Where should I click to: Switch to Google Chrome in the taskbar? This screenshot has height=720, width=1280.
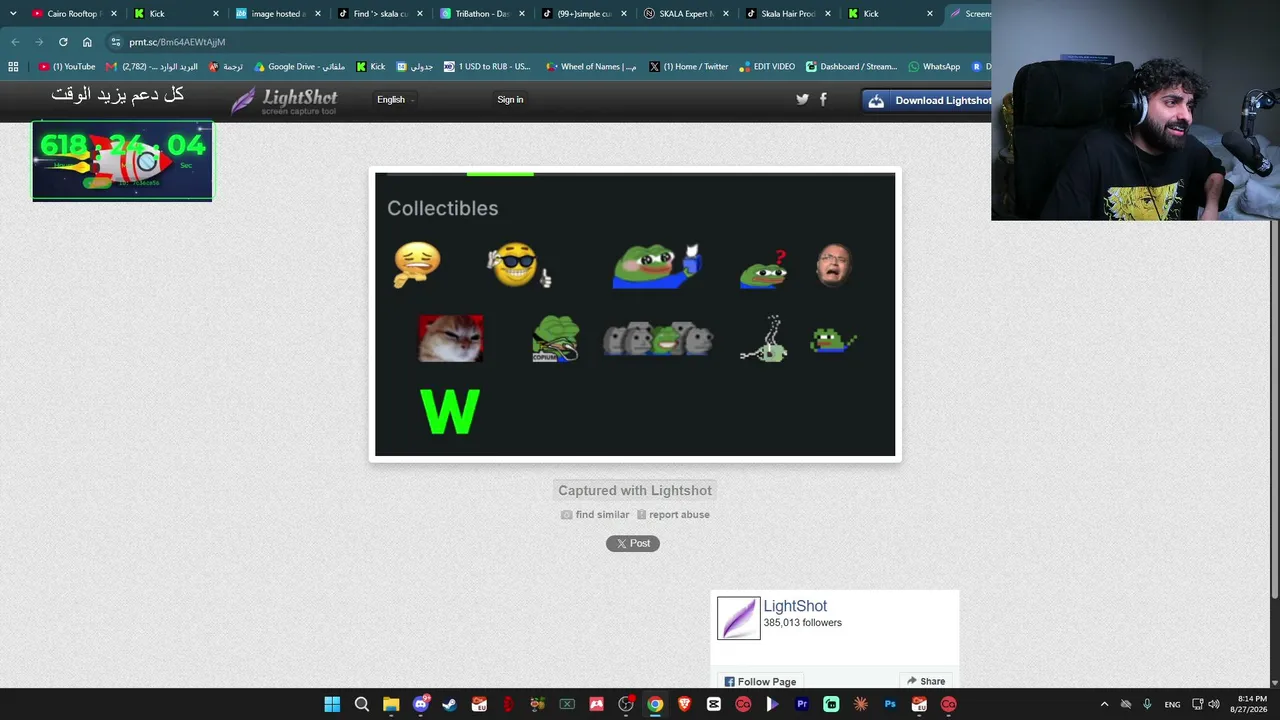[655, 704]
